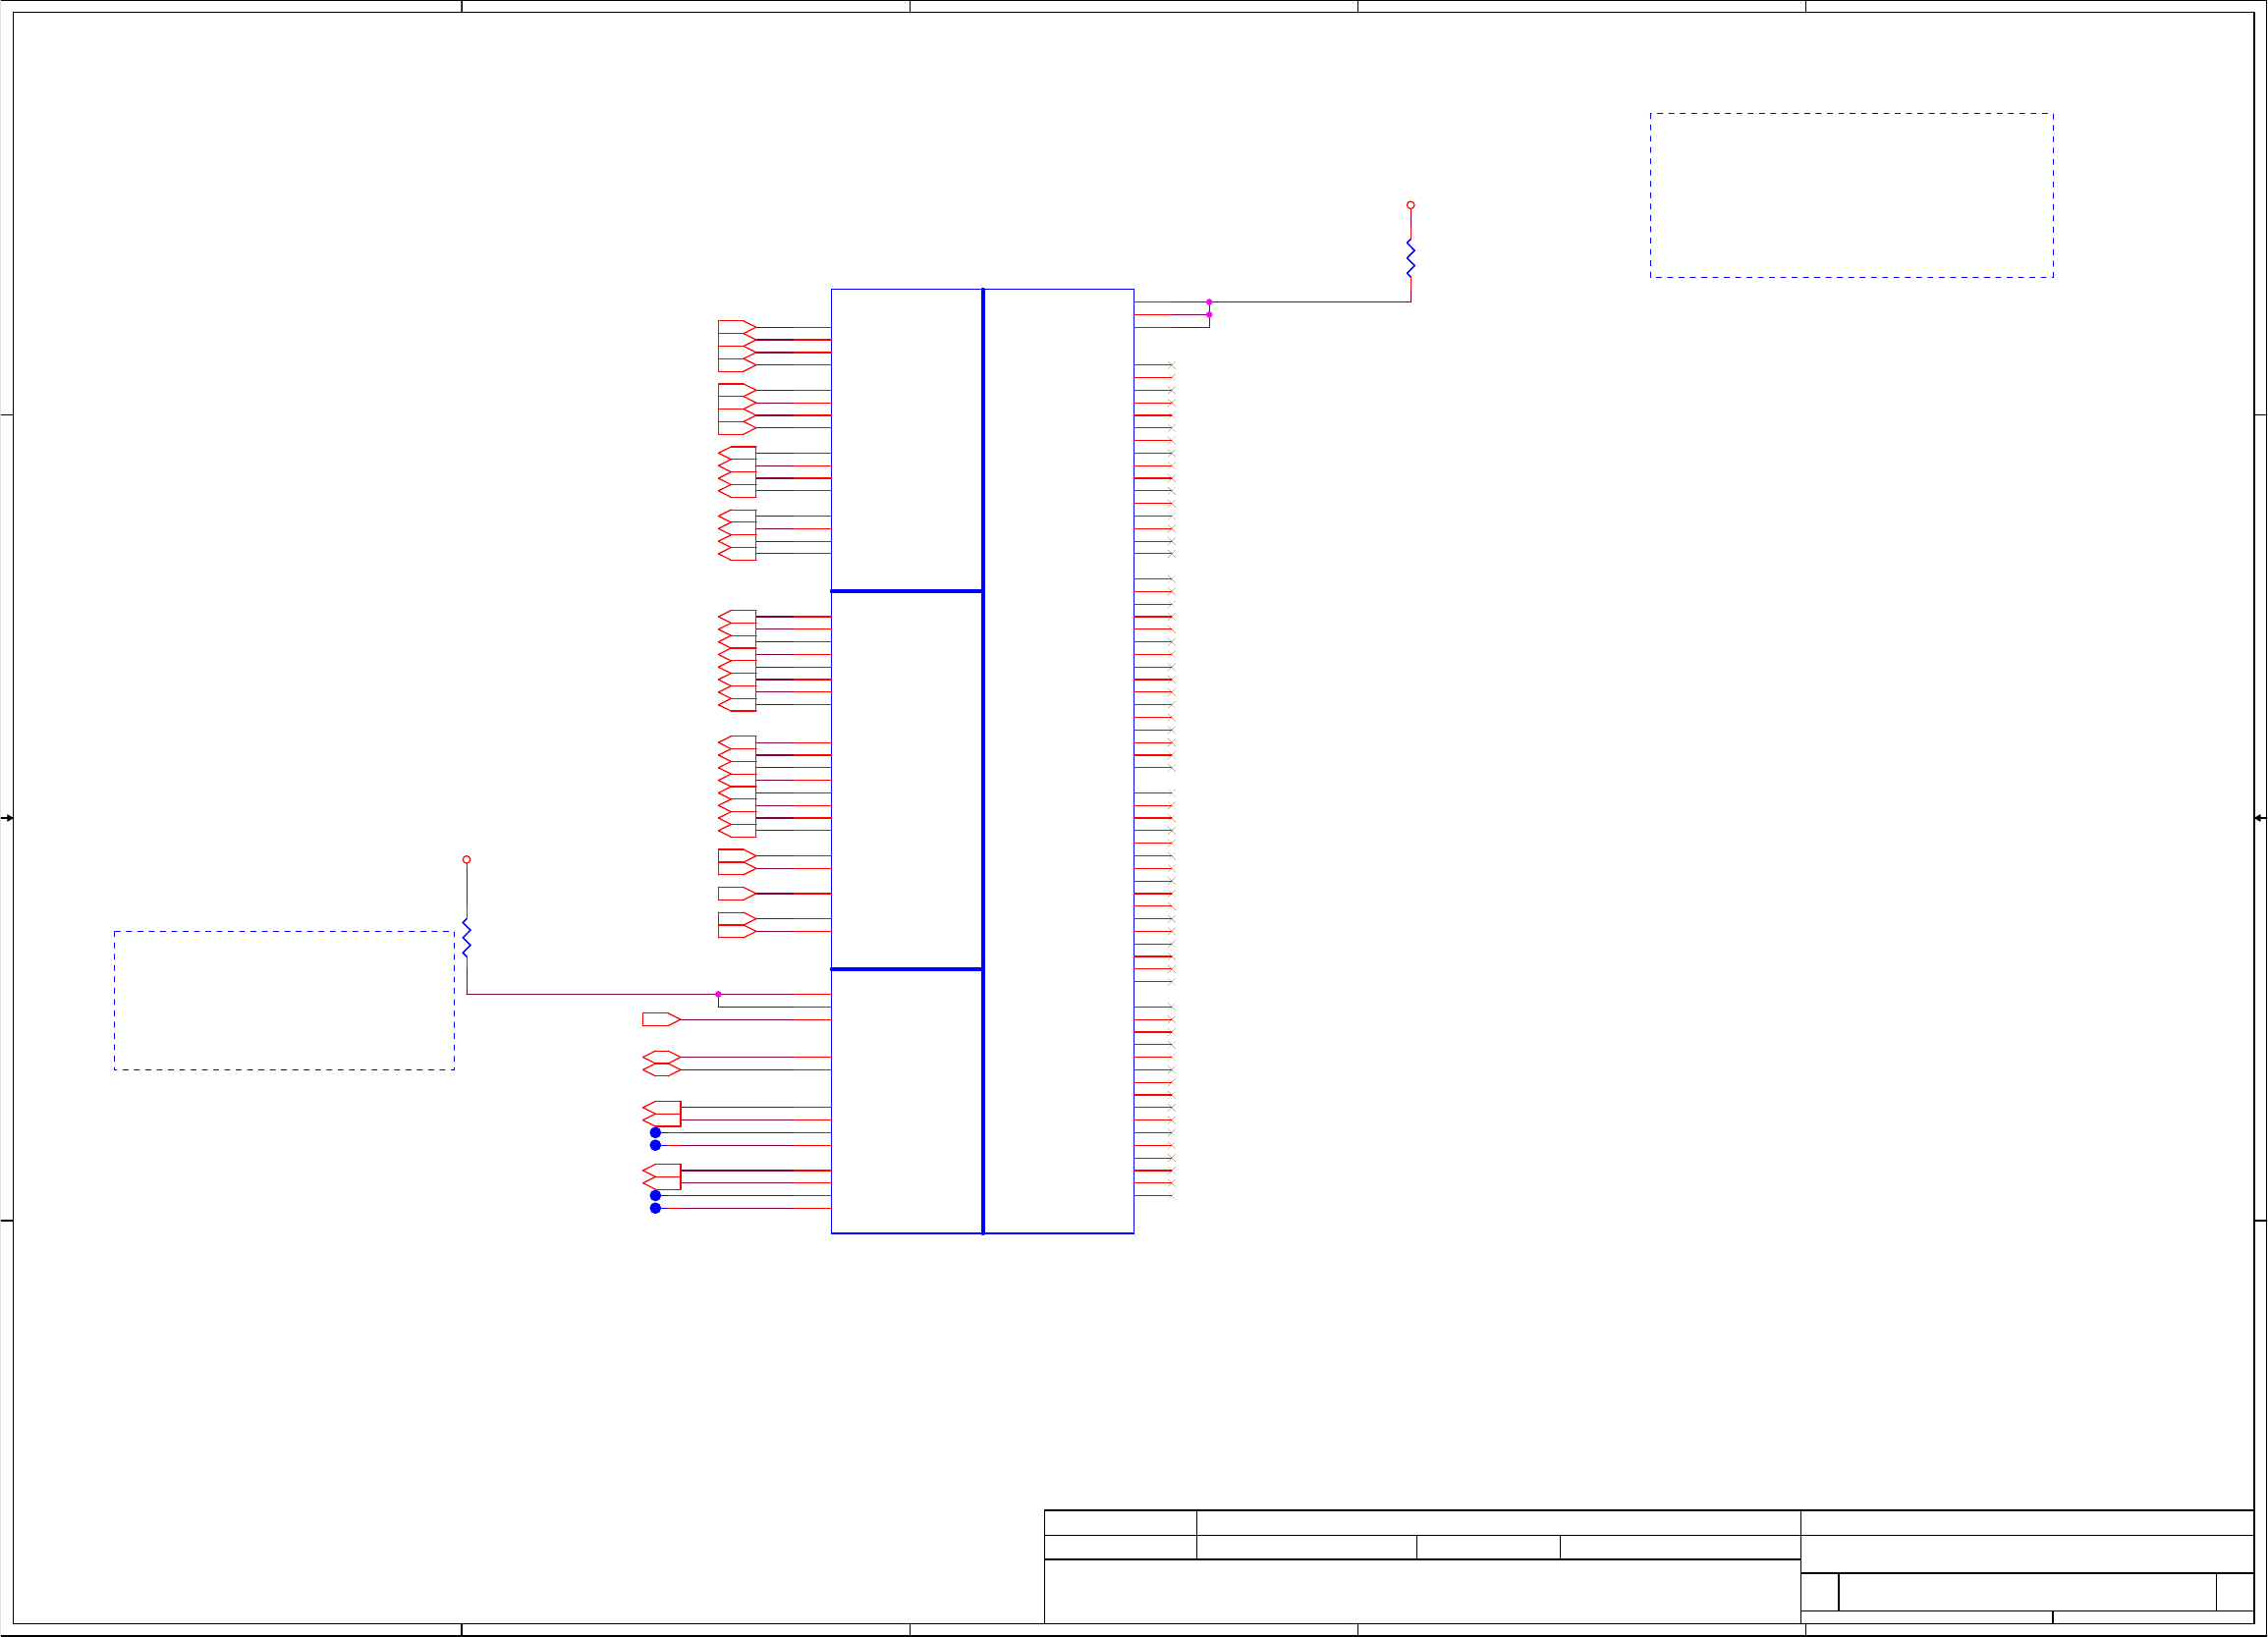Image resolution: width=2268 pixels, height=1637 pixels.
Task: Click the arrow marker on the left sheet border
Action: pos(7,818)
